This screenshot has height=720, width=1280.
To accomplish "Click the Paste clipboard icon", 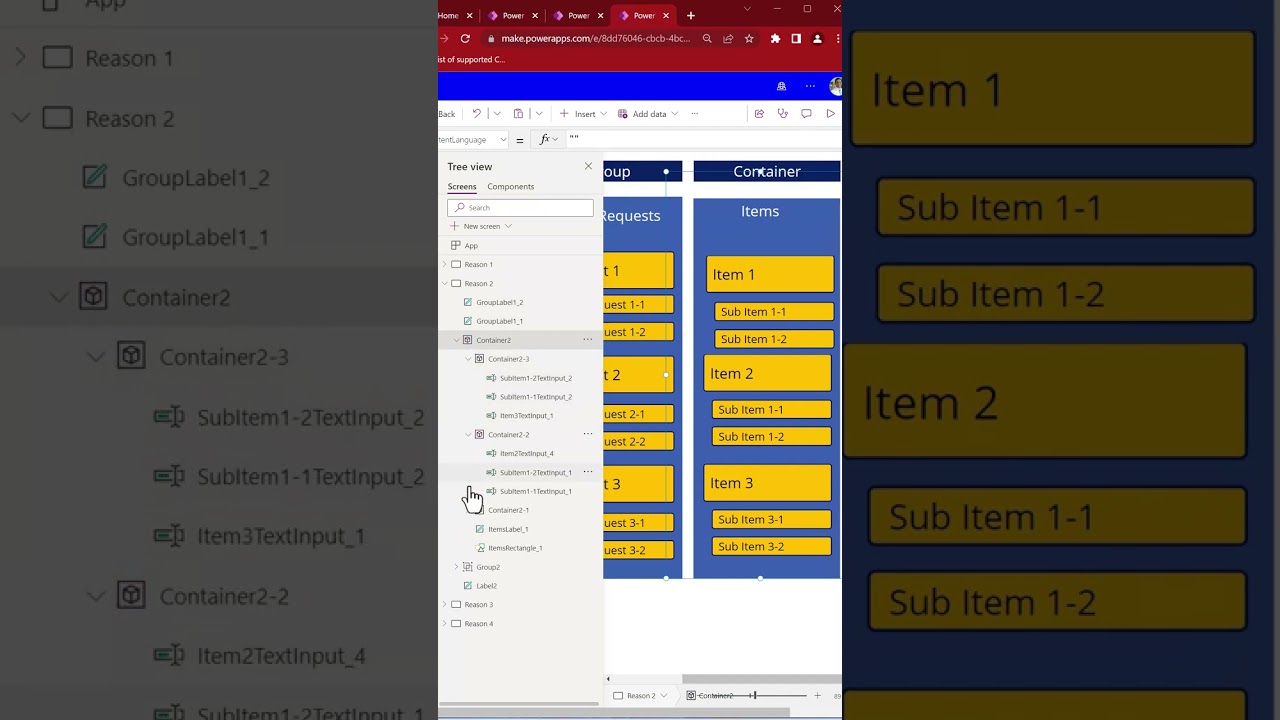I will [x=518, y=114].
